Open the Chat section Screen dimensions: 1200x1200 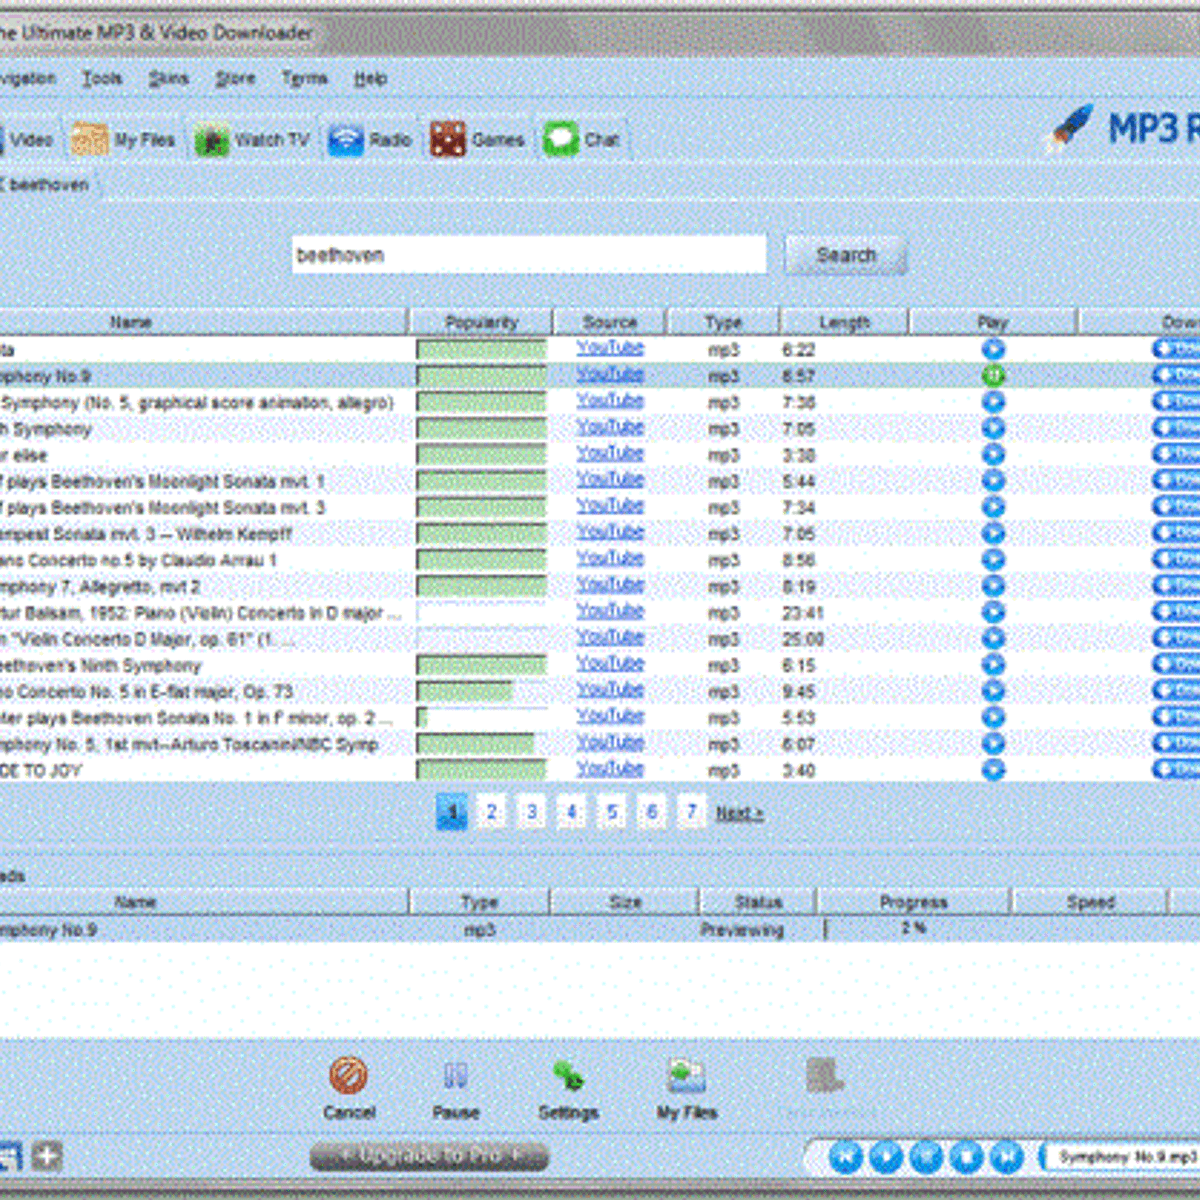(582, 140)
